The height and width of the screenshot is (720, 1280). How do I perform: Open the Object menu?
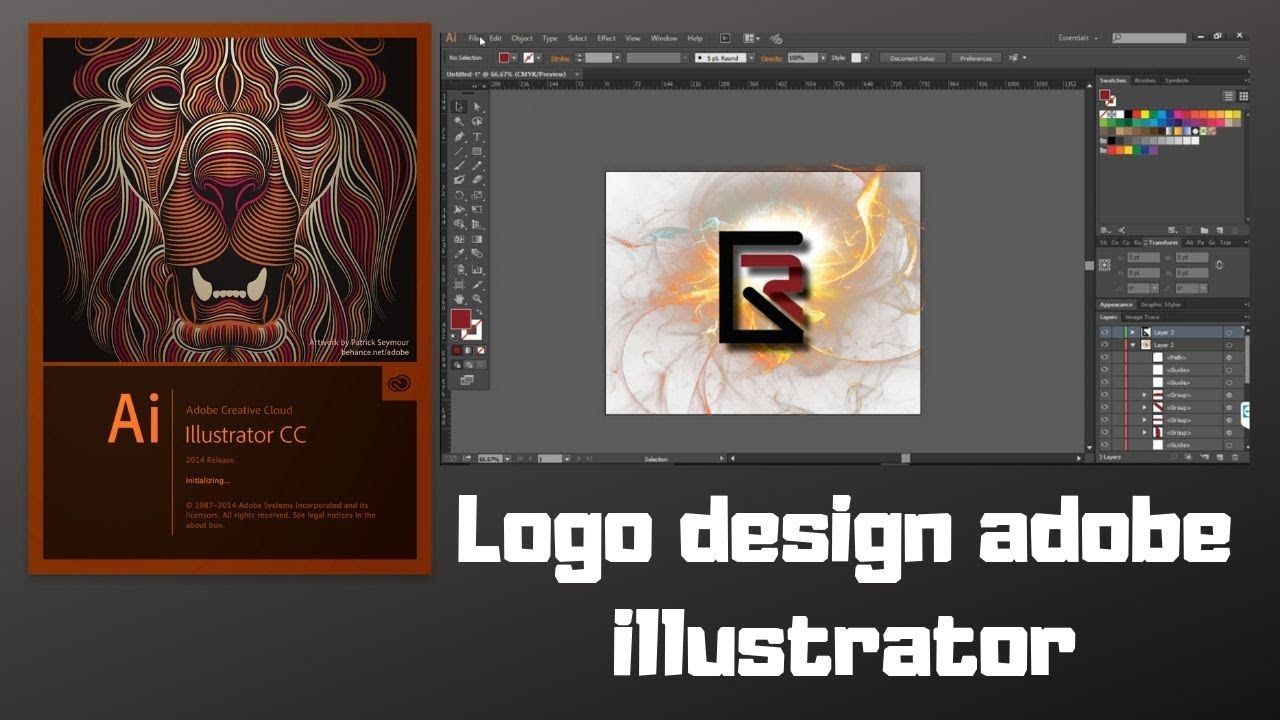coord(522,38)
